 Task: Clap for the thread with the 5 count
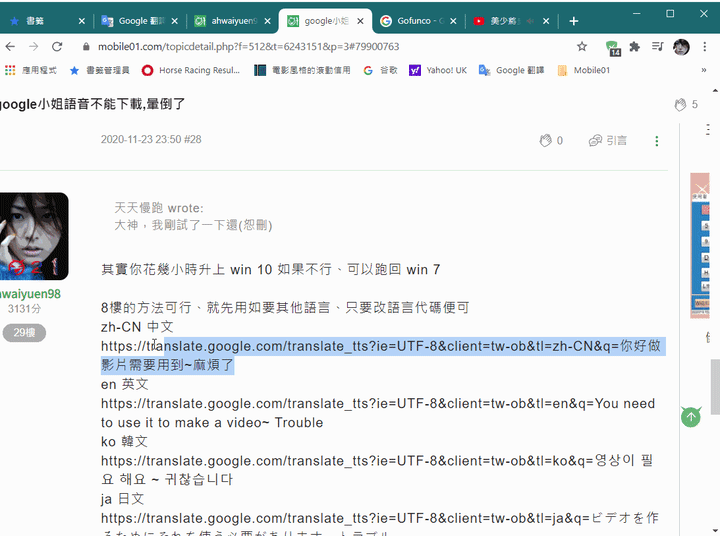686,105
